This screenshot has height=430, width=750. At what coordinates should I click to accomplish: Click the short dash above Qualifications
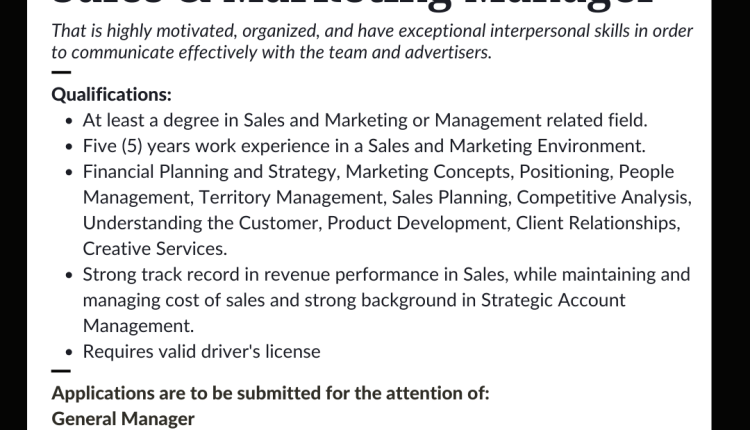[60, 73]
